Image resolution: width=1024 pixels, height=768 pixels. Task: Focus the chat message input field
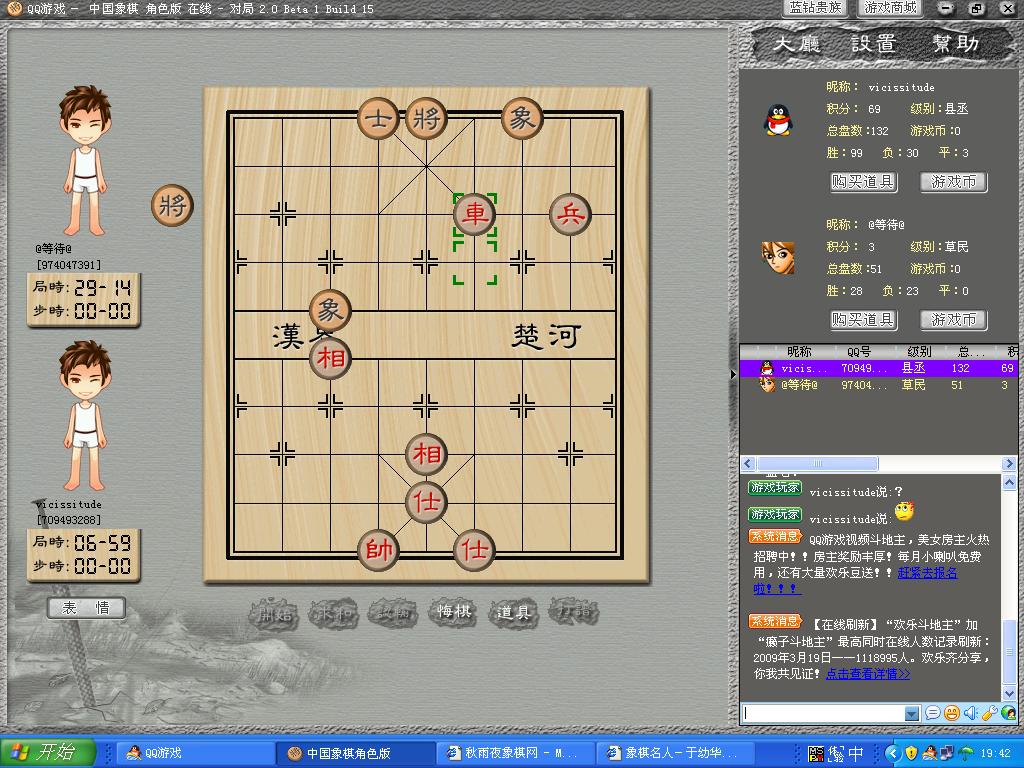point(824,714)
